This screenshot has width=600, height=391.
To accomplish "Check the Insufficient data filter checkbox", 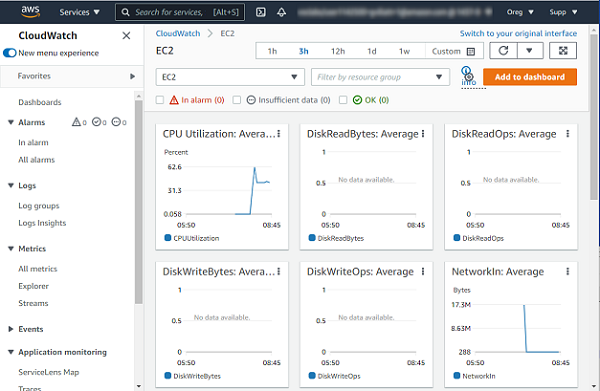I will coord(237,100).
